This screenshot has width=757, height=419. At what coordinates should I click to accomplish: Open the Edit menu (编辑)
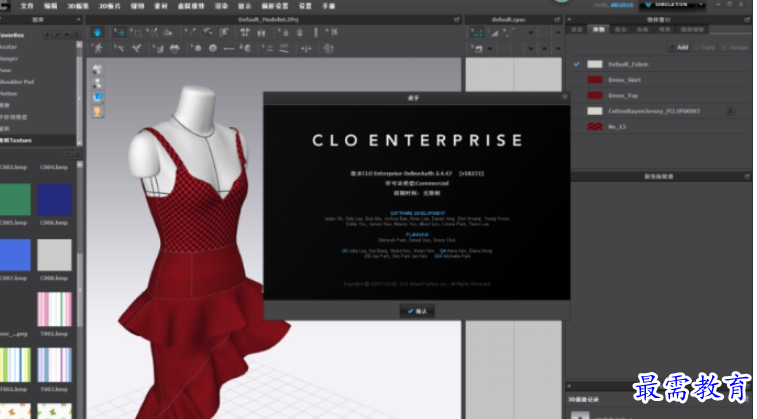click(50, 6)
